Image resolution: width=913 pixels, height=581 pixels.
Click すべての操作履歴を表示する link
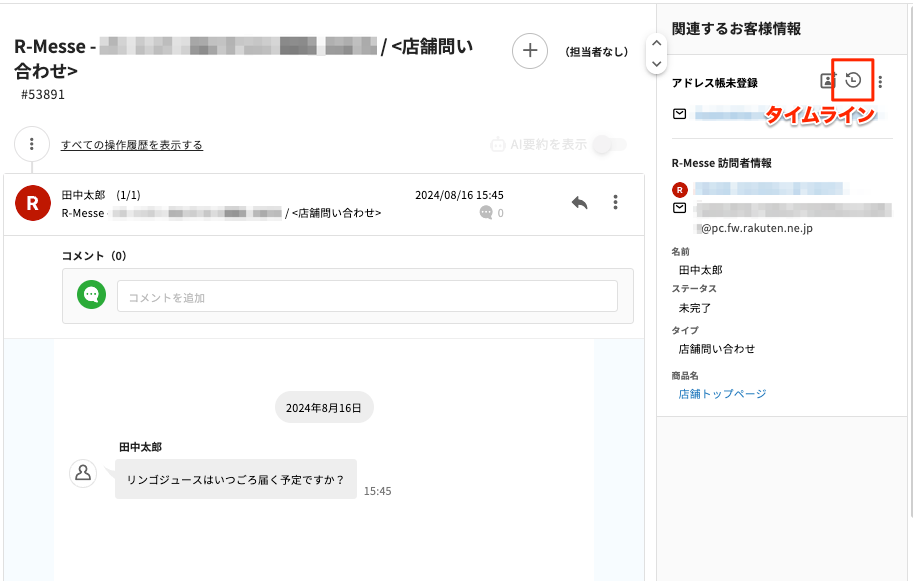pyautogui.click(x=131, y=145)
